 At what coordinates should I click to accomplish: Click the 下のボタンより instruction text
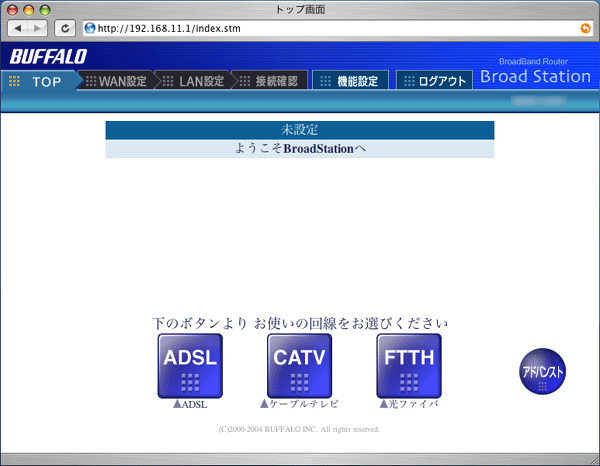(x=300, y=323)
